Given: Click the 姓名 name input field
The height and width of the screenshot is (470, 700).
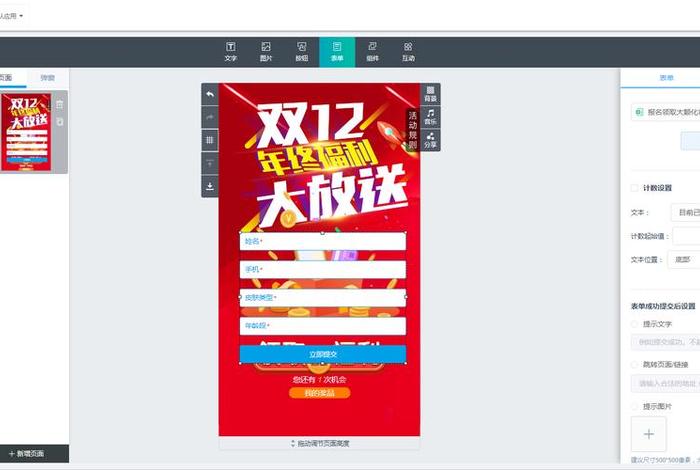Looking at the screenshot, I should coord(323,241).
